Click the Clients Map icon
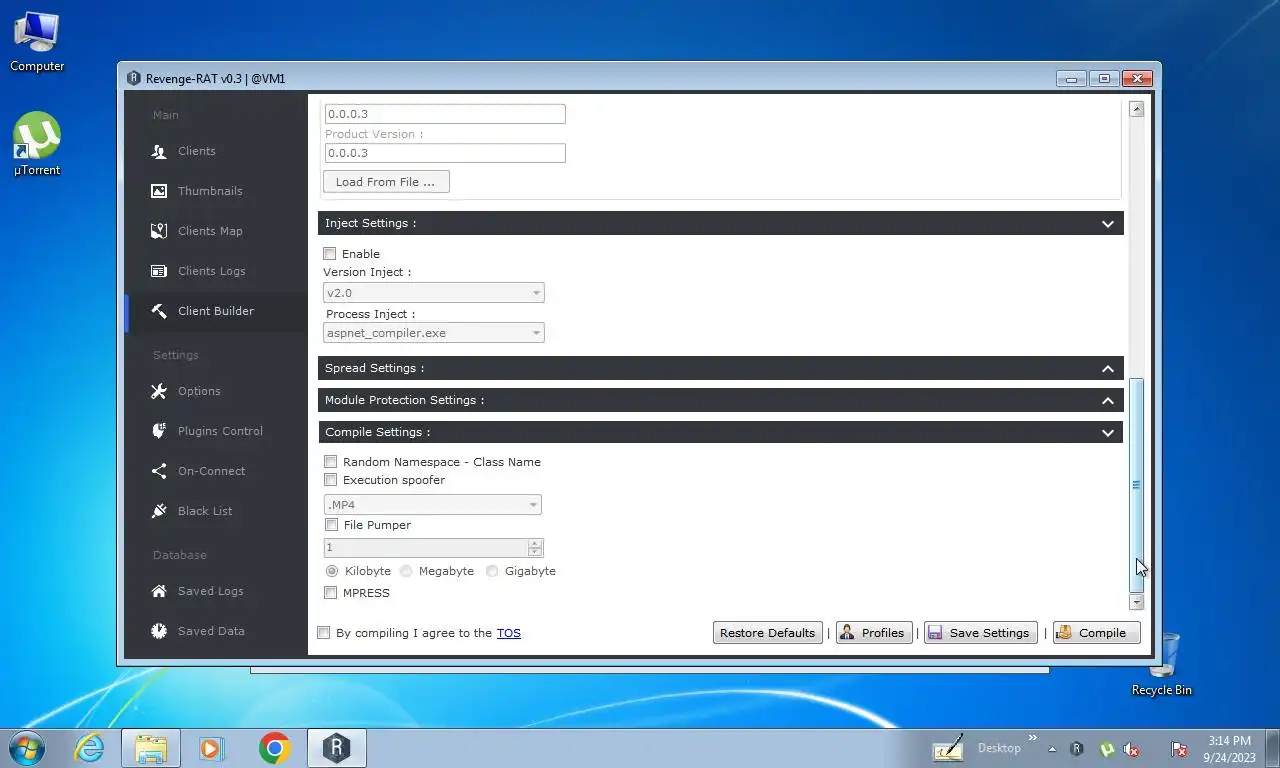This screenshot has width=1280, height=768. (x=159, y=231)
